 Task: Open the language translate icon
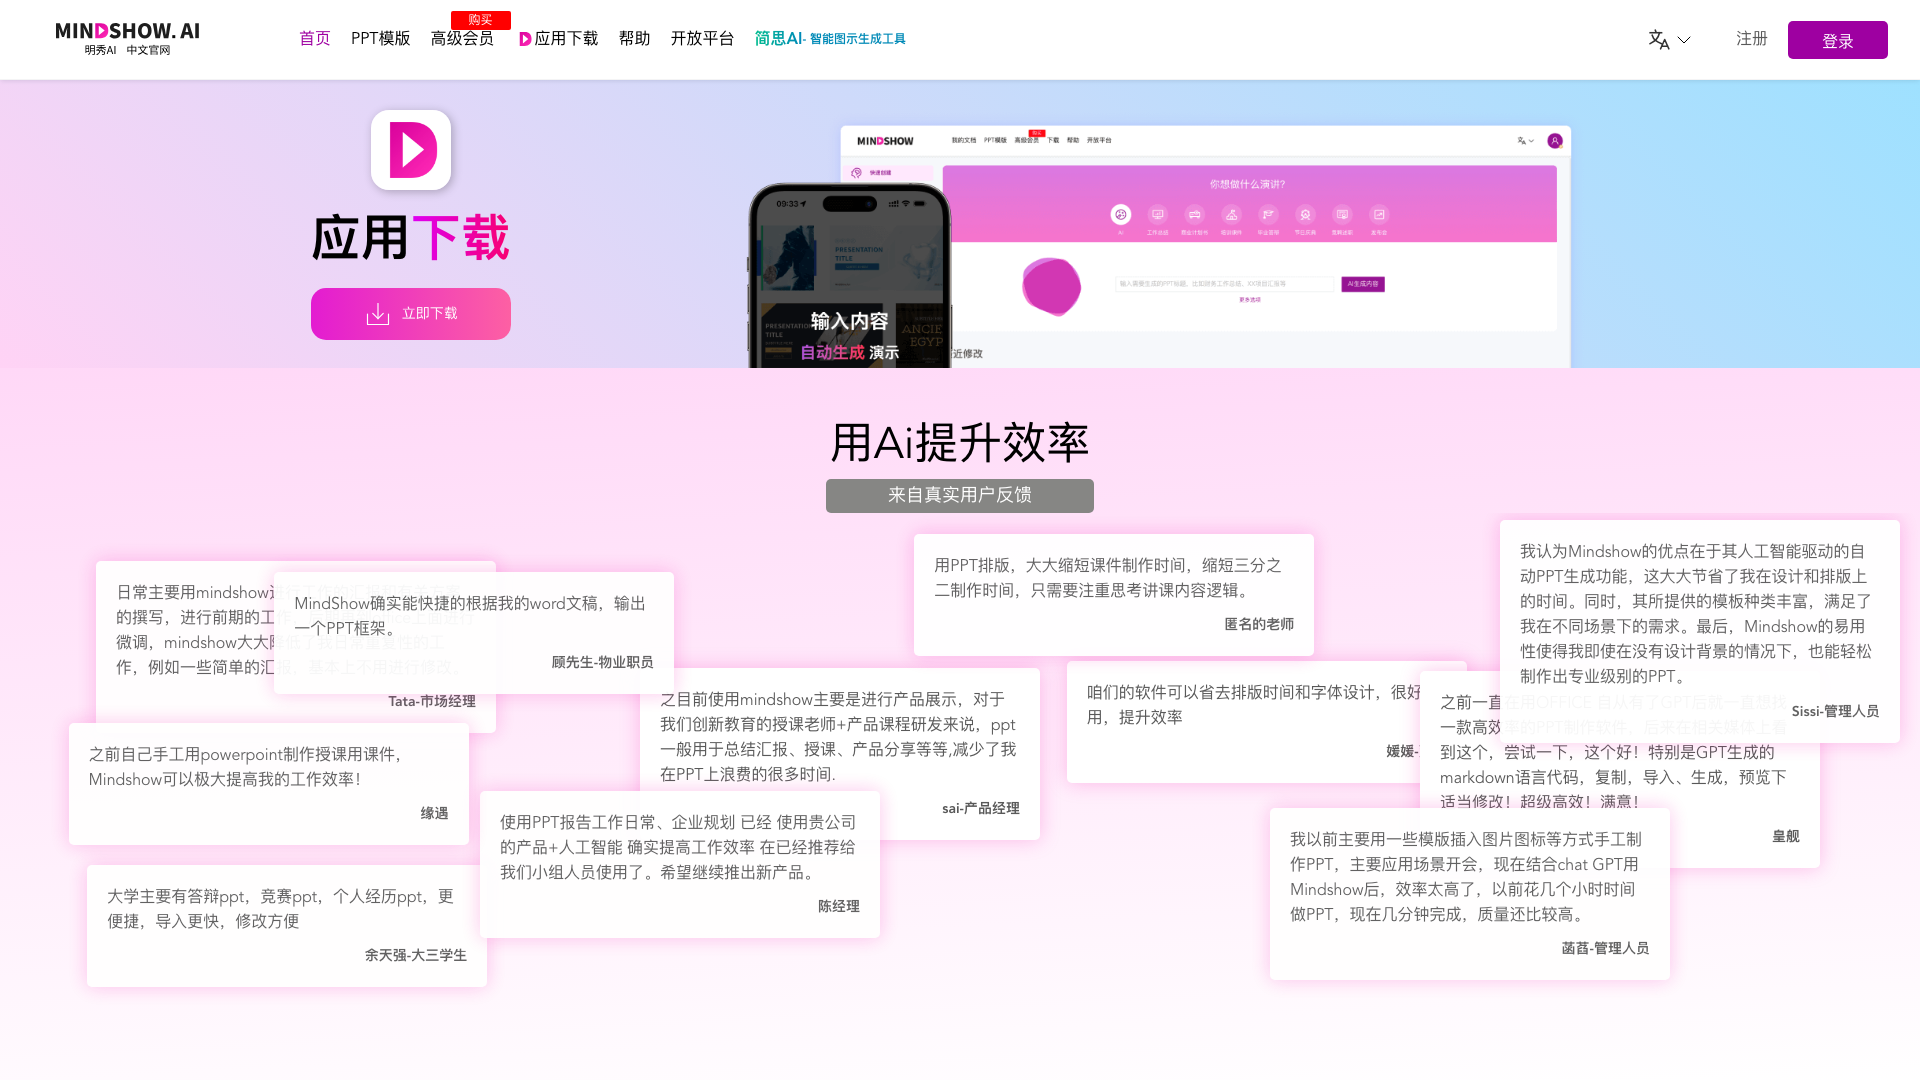click(x=1658, y=40)
